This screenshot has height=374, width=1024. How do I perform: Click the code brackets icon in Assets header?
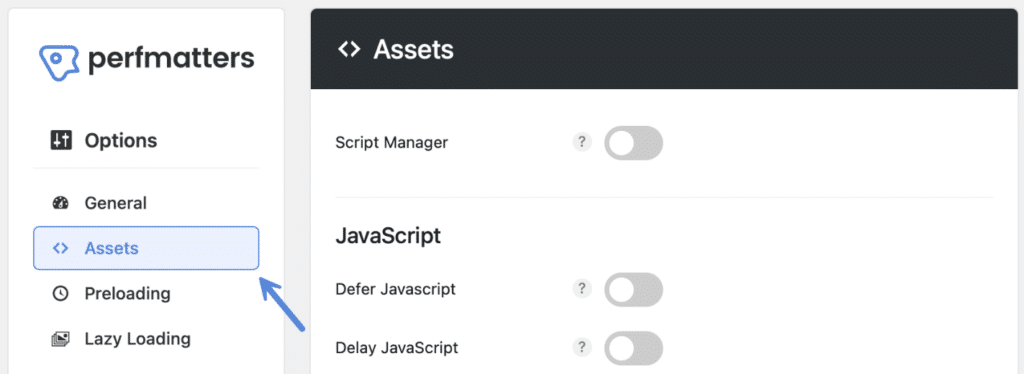pyautogui.click(x=349, y=49)
